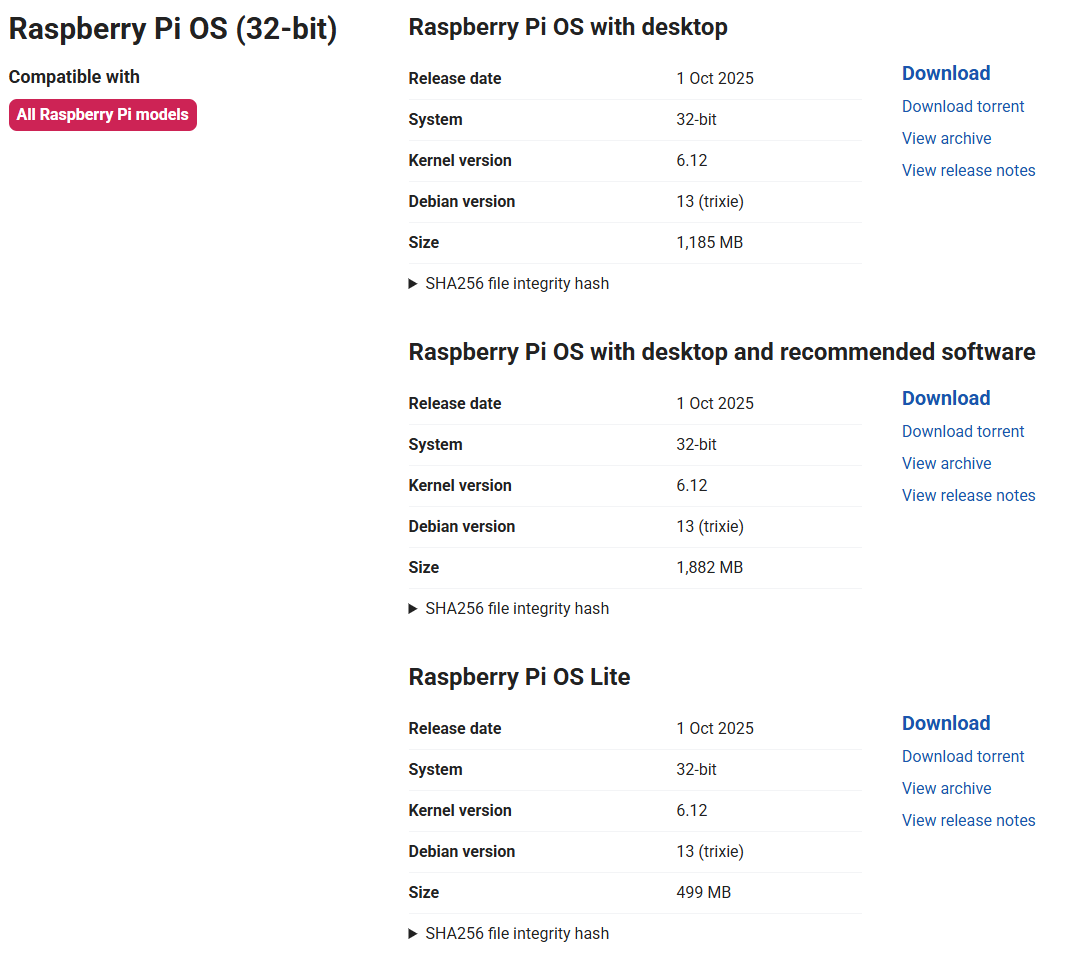Image resolution: width=1088 pixels, height=964 pixels.
Task: View archive for desktop and recommended software
Action: (x=946, y=464)
